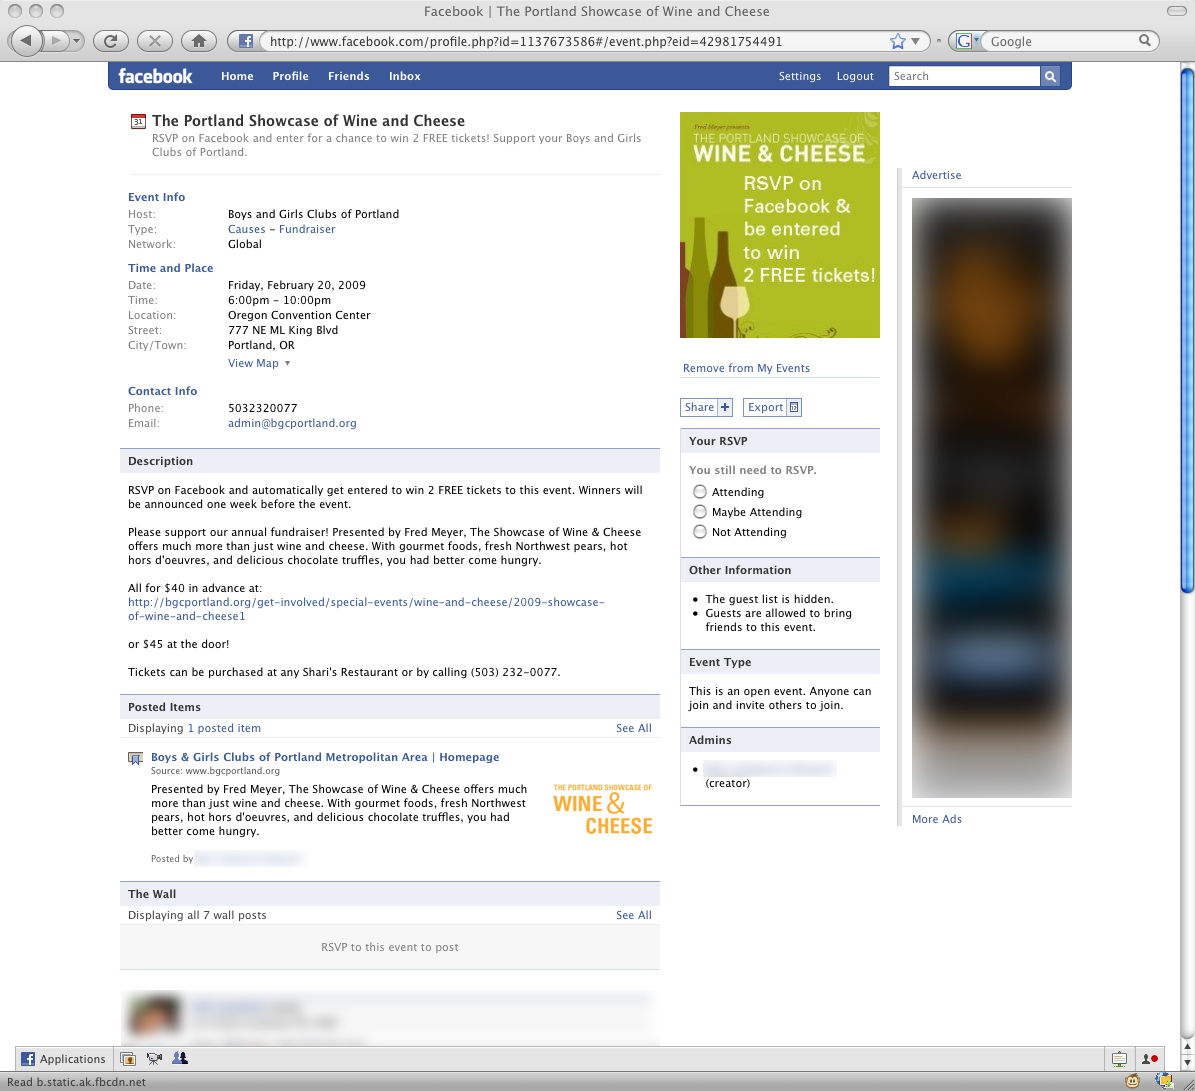Open the Home tab in Facebook nav
This screenshot has width=1195, height=1091.
pos(237,76)
